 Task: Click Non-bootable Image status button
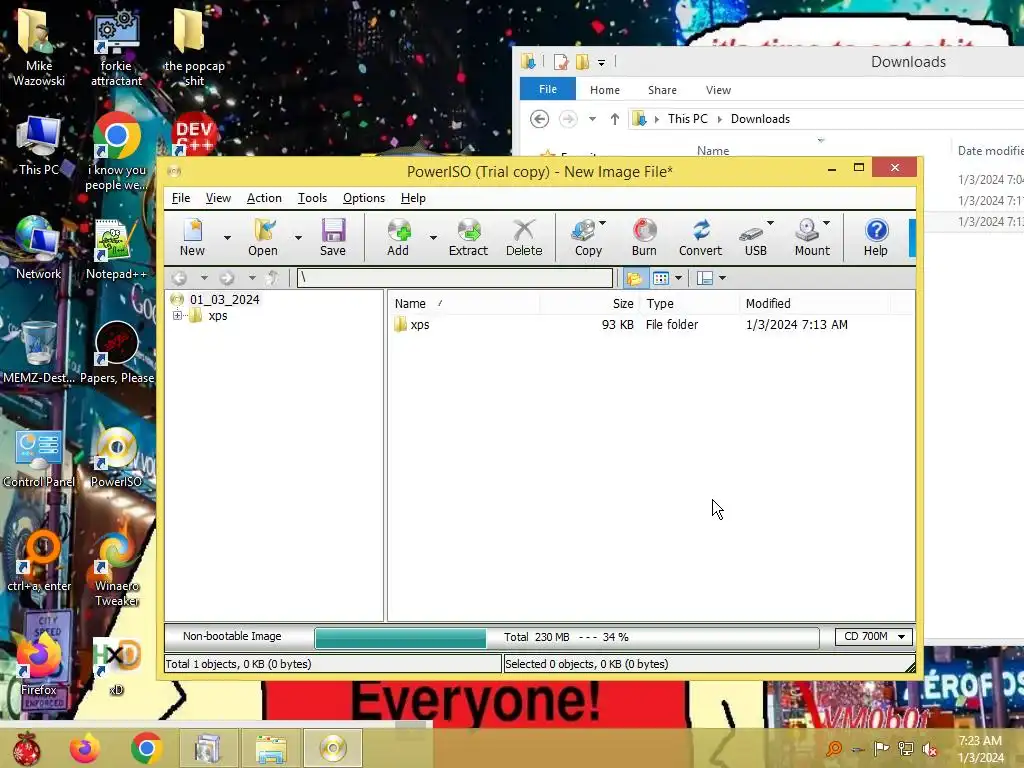pyautogui.click(x=232, y=637)
